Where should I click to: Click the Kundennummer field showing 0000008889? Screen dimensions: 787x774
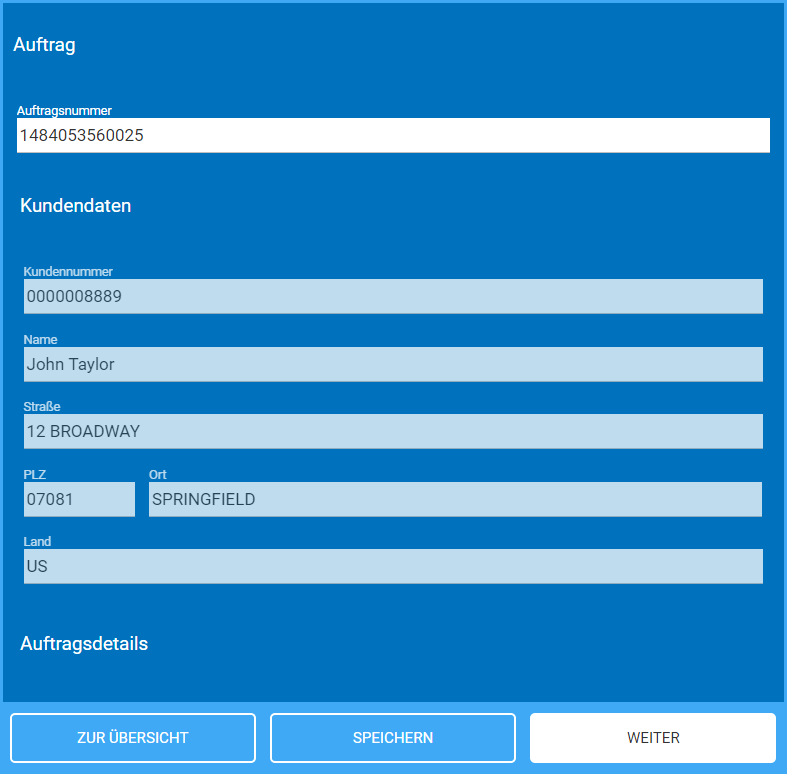392,297
